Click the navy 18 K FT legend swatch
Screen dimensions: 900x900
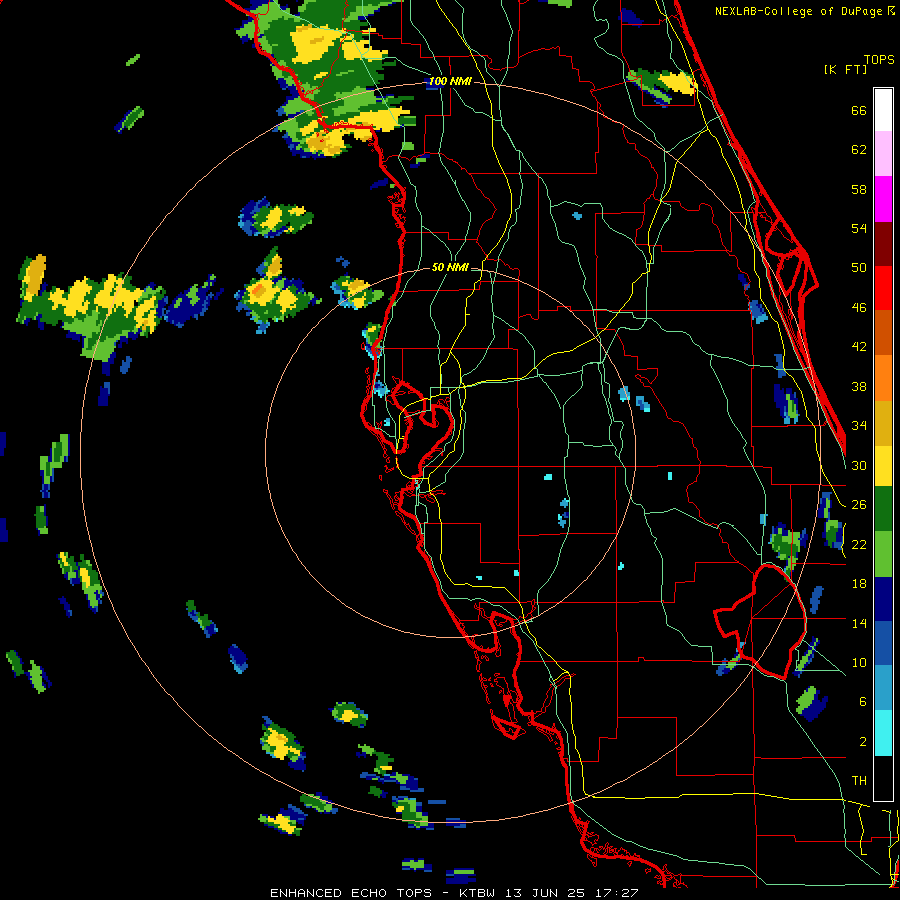pos(883,599)
